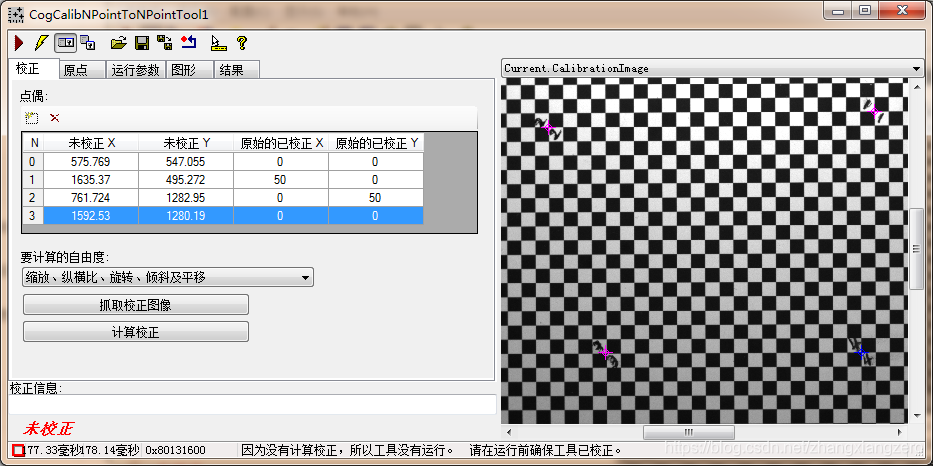Click cell value 1282.95

coord(186,198)
